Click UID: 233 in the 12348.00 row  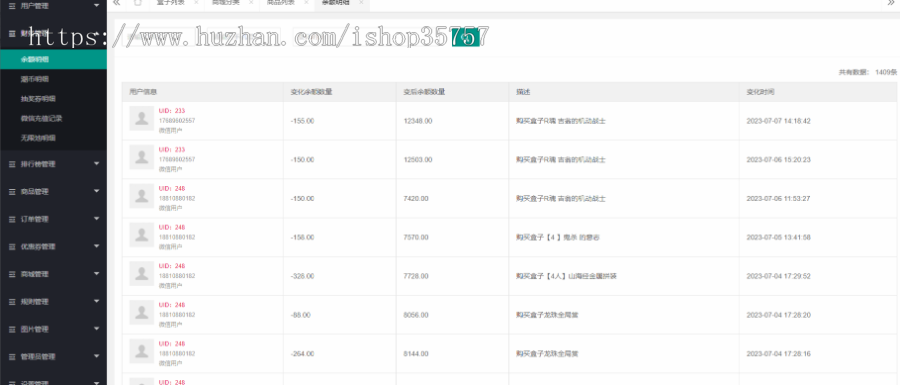click(x=172, y=111)
